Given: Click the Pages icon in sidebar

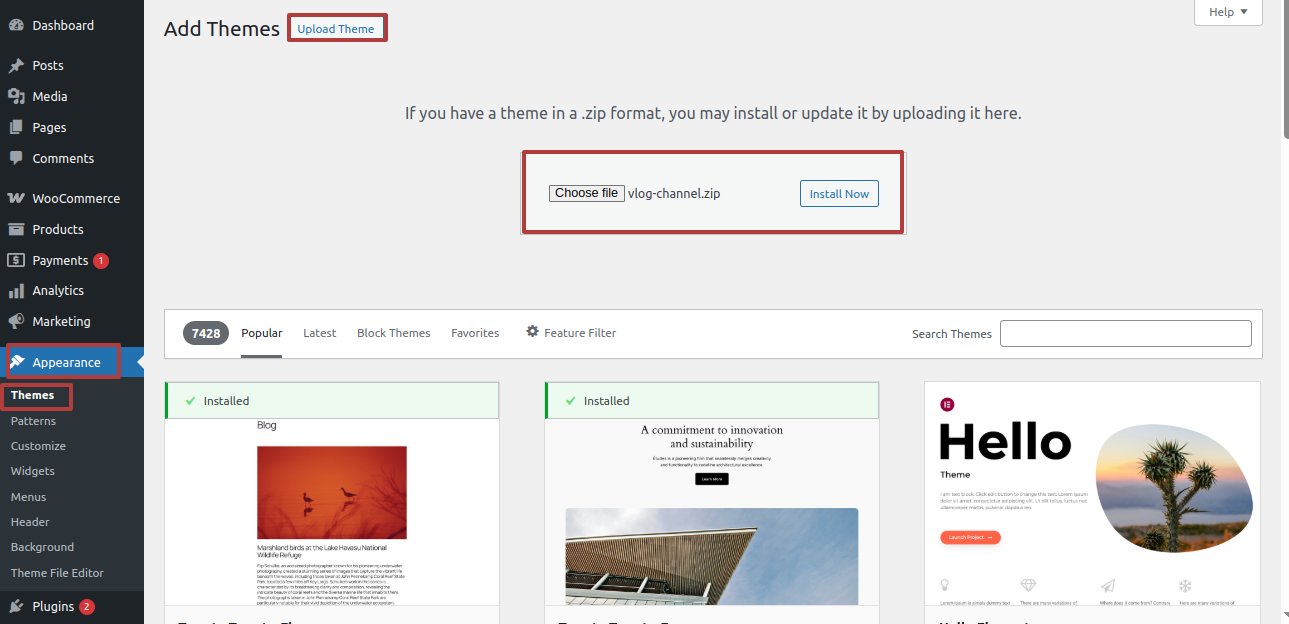Looking at the screenshot, I should pyautogui.click(x=16, y=127).
